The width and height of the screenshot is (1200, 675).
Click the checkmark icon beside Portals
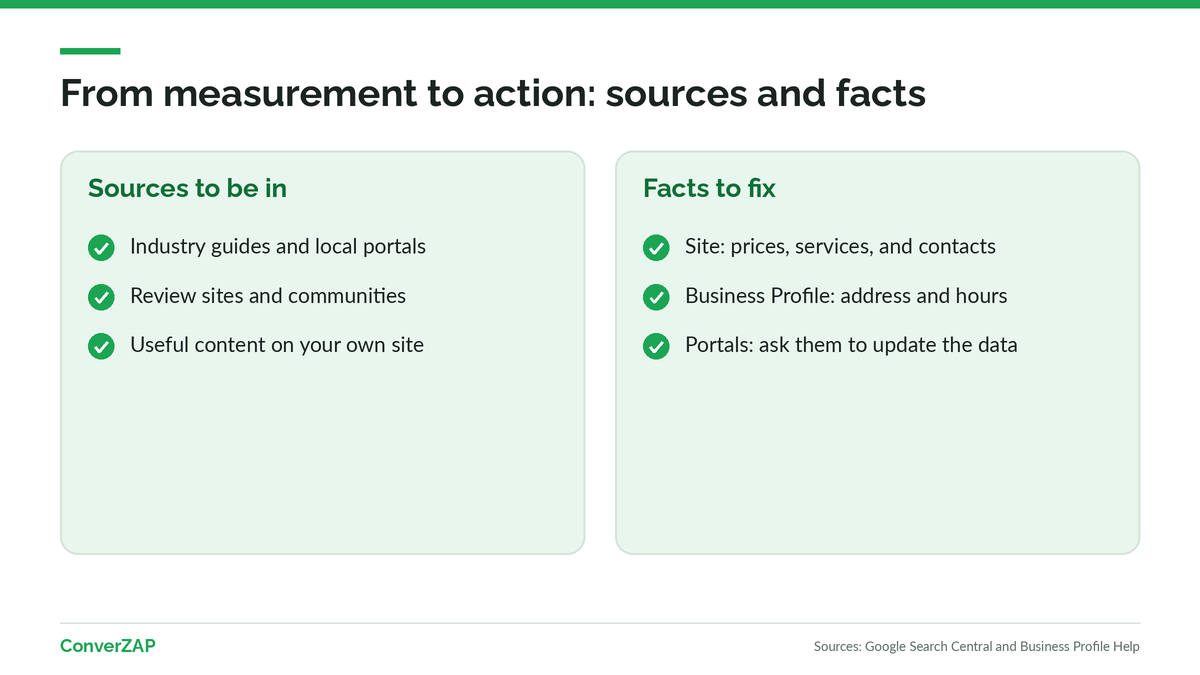[656, 347]
